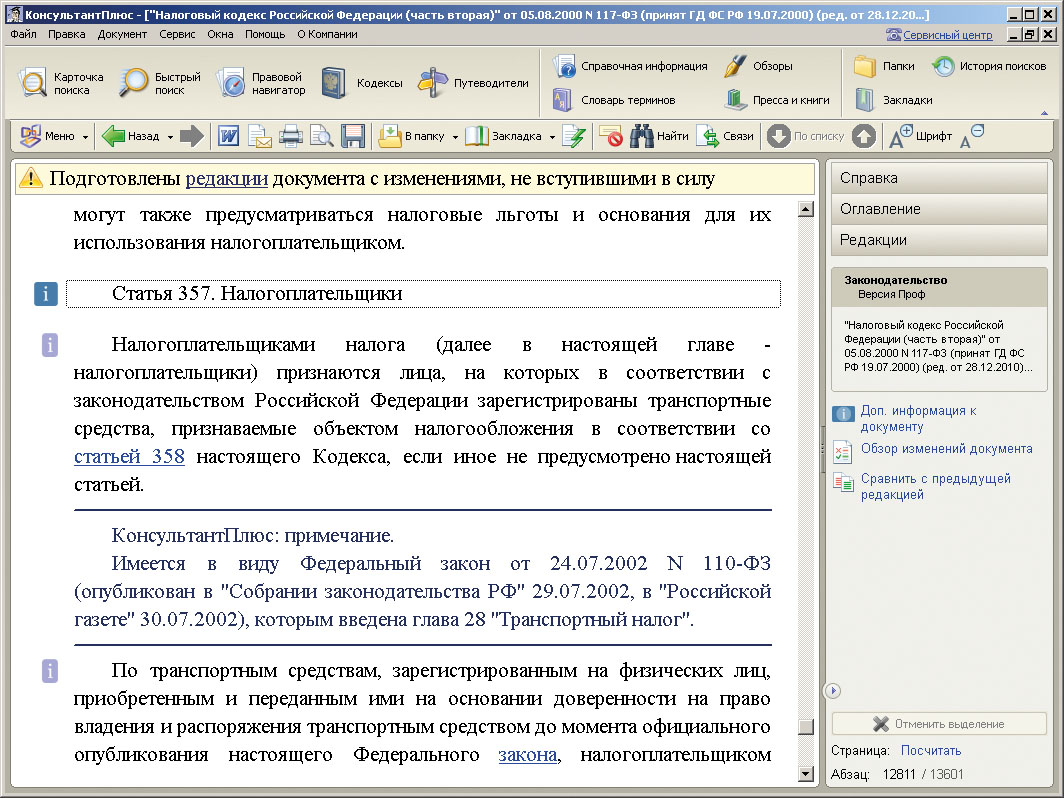Click the red prohibition icon in toolbar
Image resolution: width=1064 pixels, height=798 pixels.
pyautogui.click(x=611, y=136)
